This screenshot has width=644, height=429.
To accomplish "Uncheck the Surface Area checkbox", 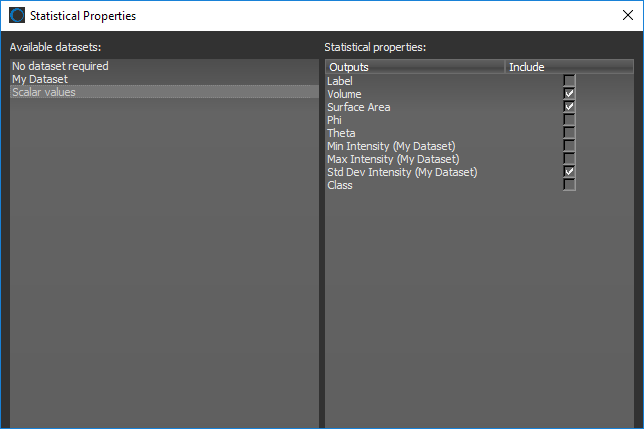I will 569,107.
